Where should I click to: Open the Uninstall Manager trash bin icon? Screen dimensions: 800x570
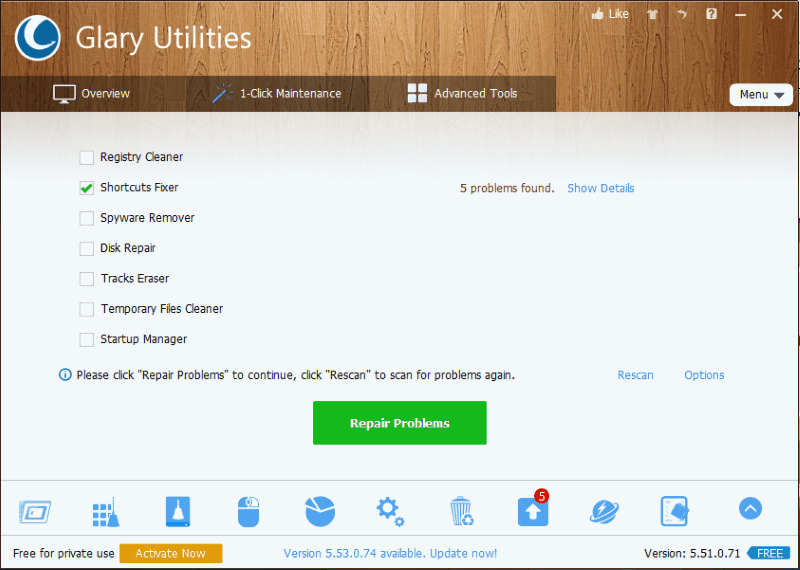pyautogui.click(x=462, y=511)
